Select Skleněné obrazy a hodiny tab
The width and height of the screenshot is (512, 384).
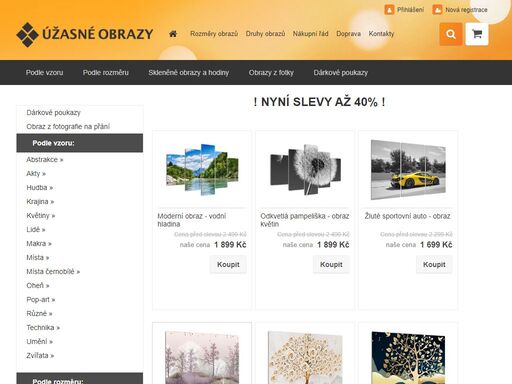(189, 72)
